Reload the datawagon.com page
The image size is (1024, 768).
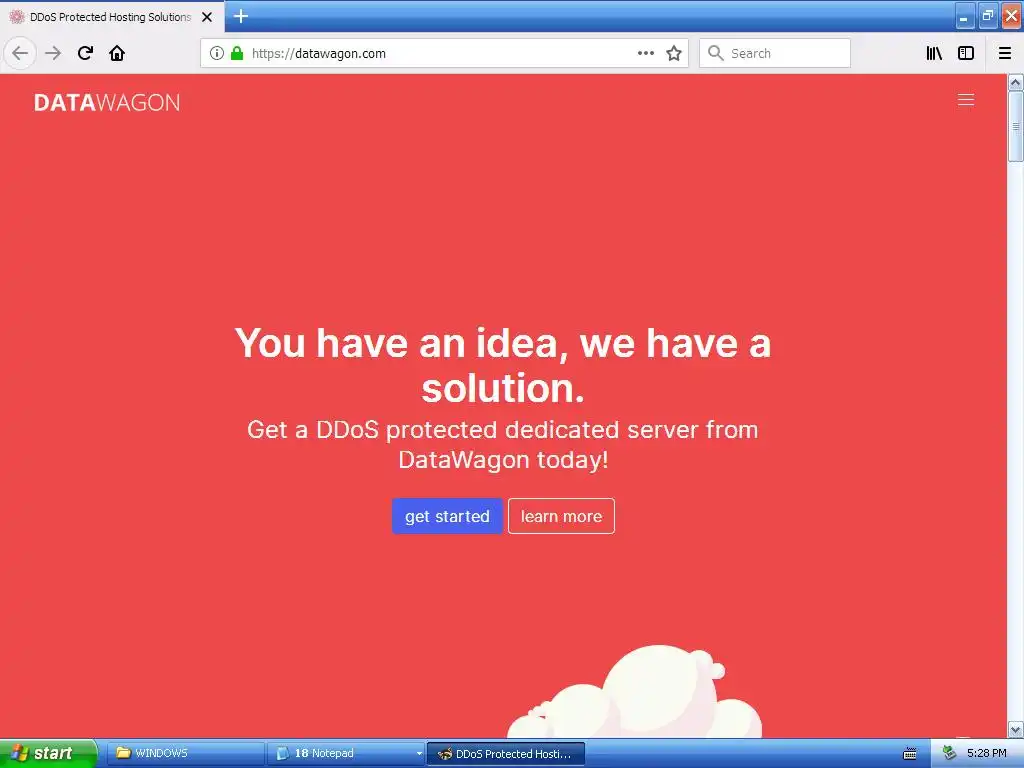85,53
